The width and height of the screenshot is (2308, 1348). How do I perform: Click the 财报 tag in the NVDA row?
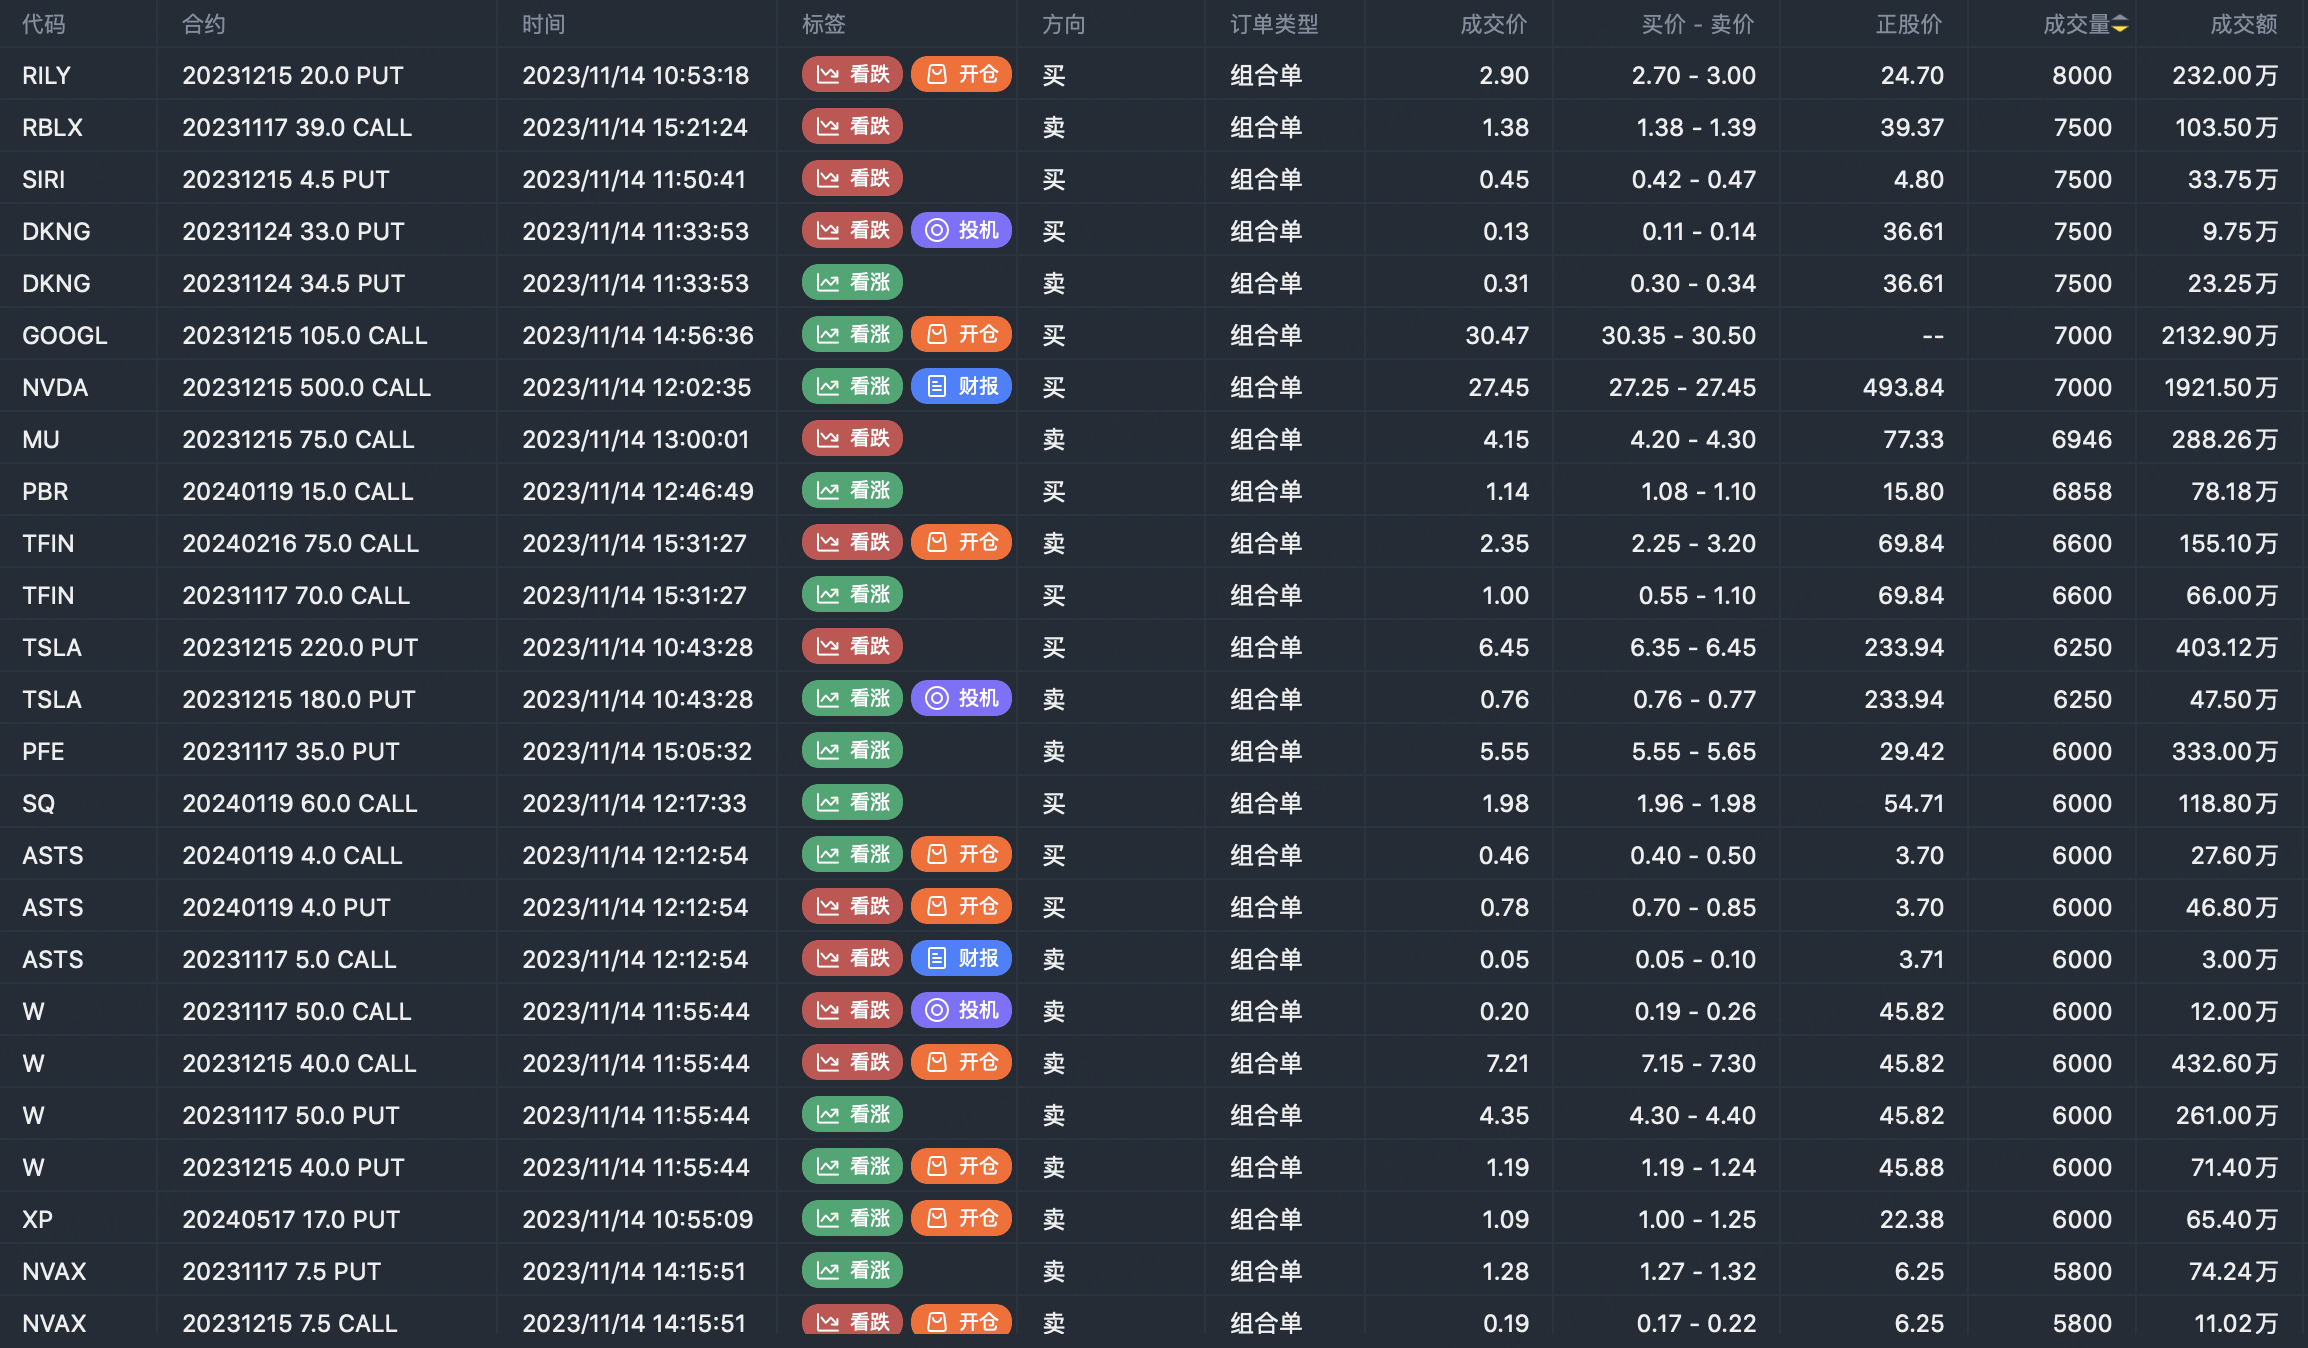pos(962,387)
